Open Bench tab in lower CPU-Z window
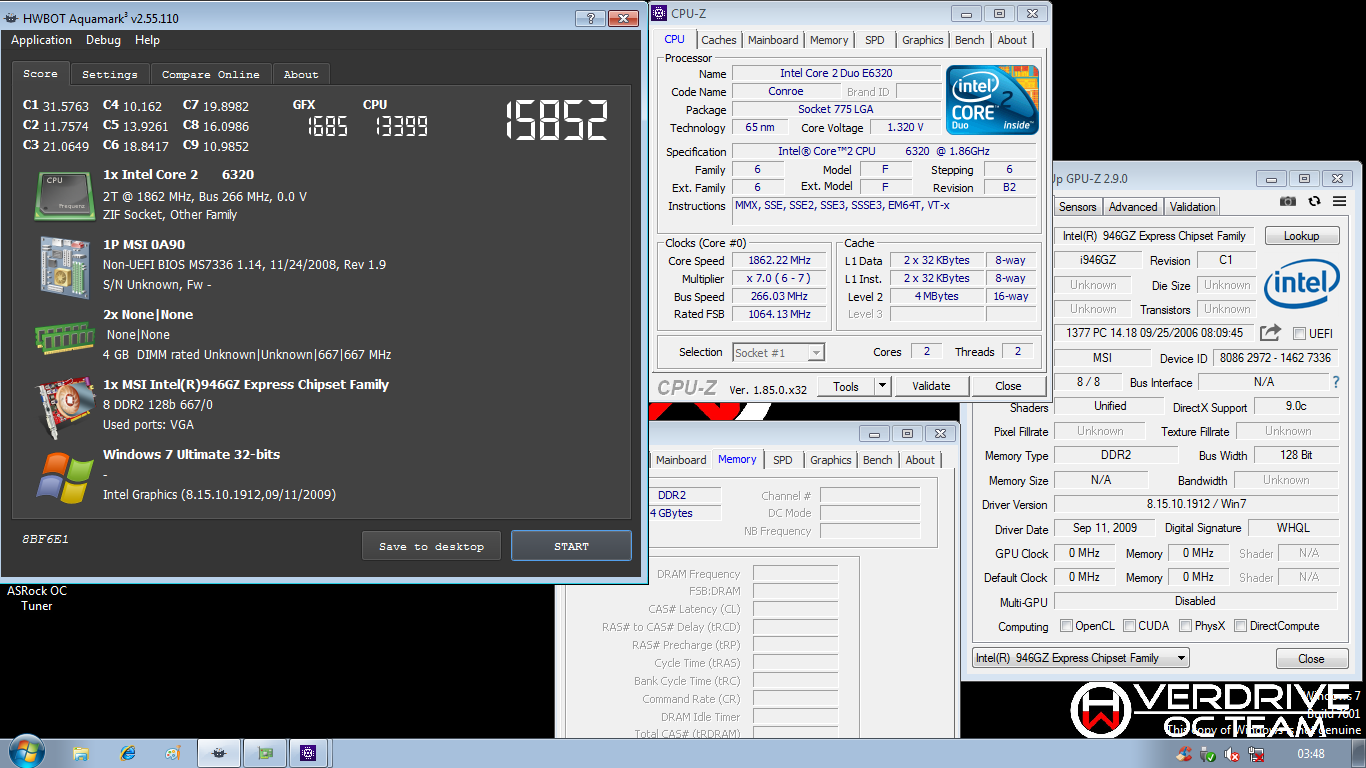The height and width of the screenshot is (768, 1366). click(x=877, y=460)
